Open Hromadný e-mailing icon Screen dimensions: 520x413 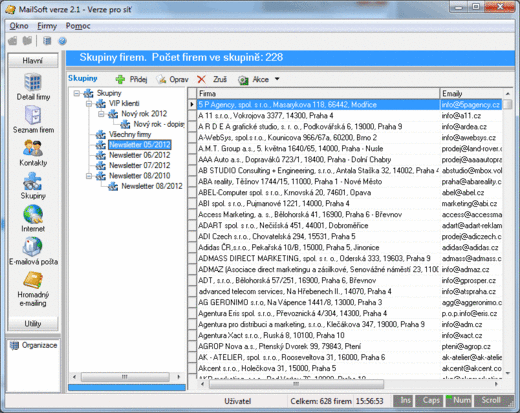coord(33,280)
